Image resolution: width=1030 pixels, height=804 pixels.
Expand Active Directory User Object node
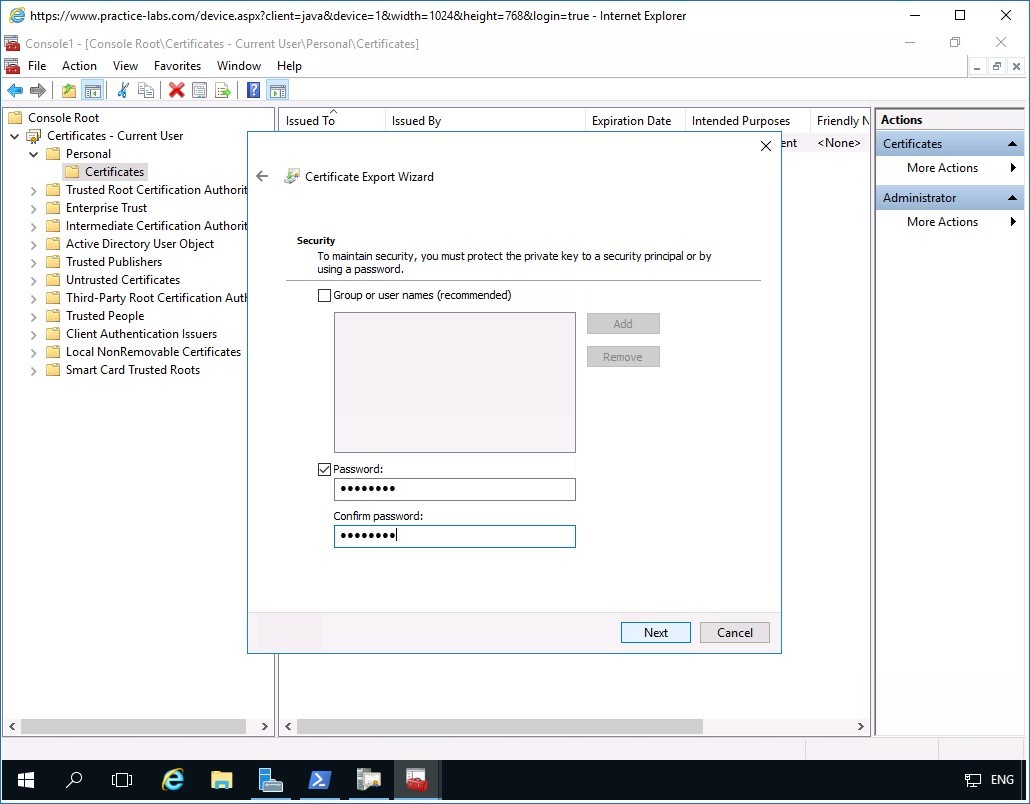[x=34, y=244]
